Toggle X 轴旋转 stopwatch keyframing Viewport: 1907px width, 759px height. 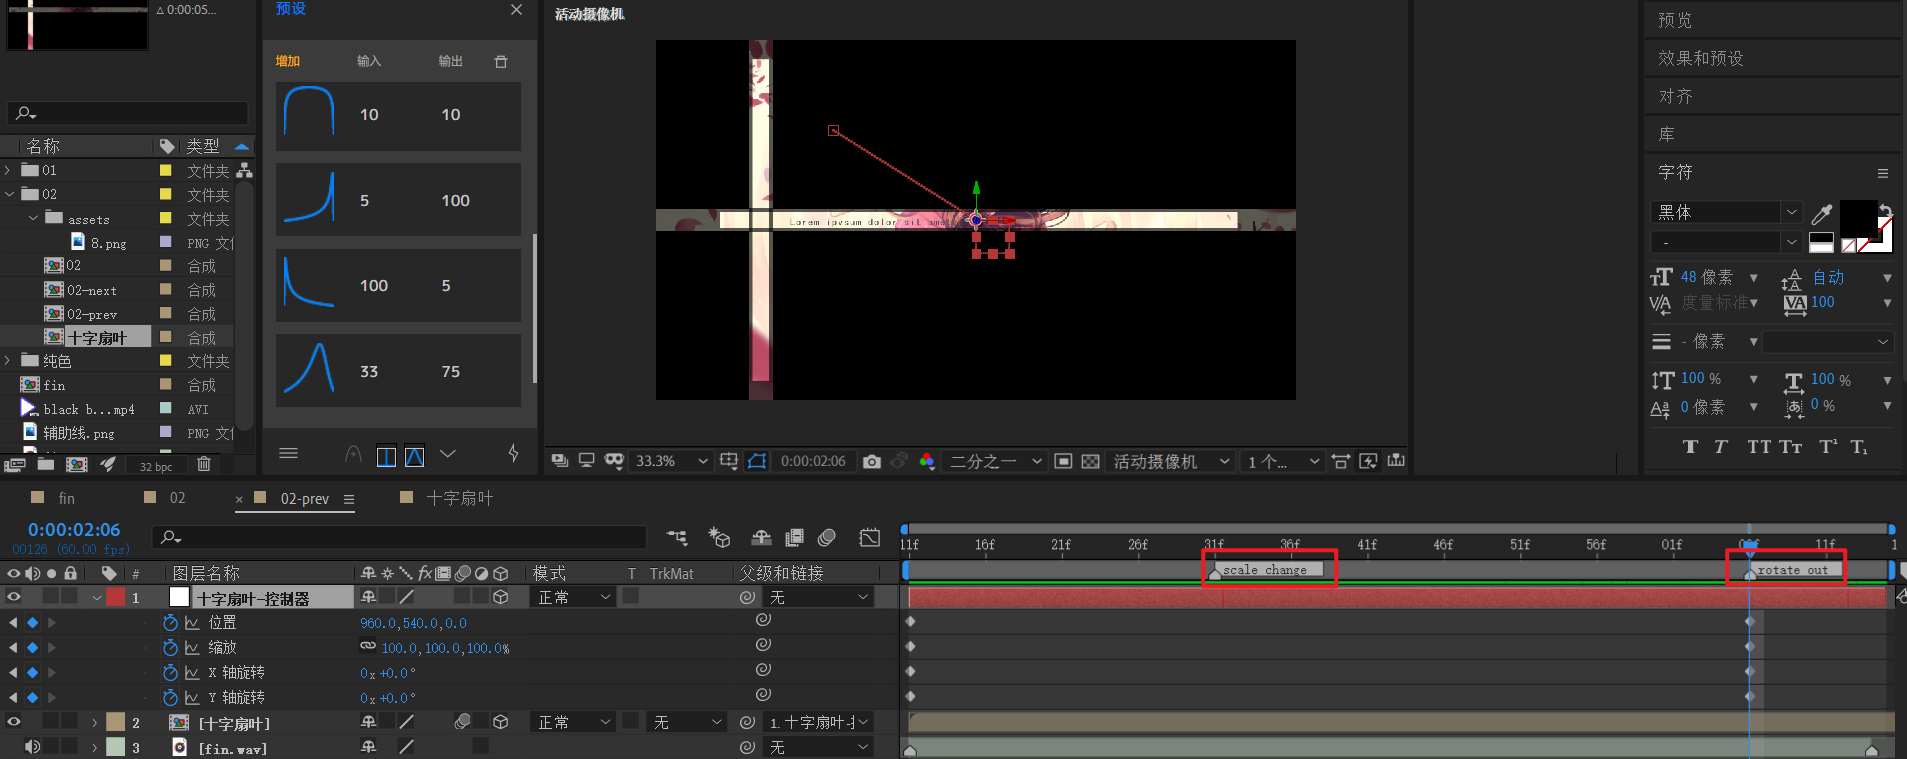[170, 672]
